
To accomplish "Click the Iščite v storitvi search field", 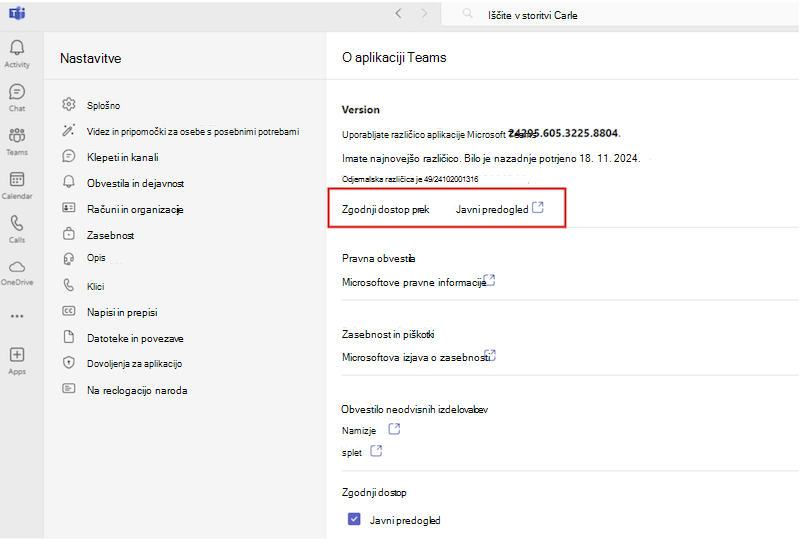I will 620,15.
